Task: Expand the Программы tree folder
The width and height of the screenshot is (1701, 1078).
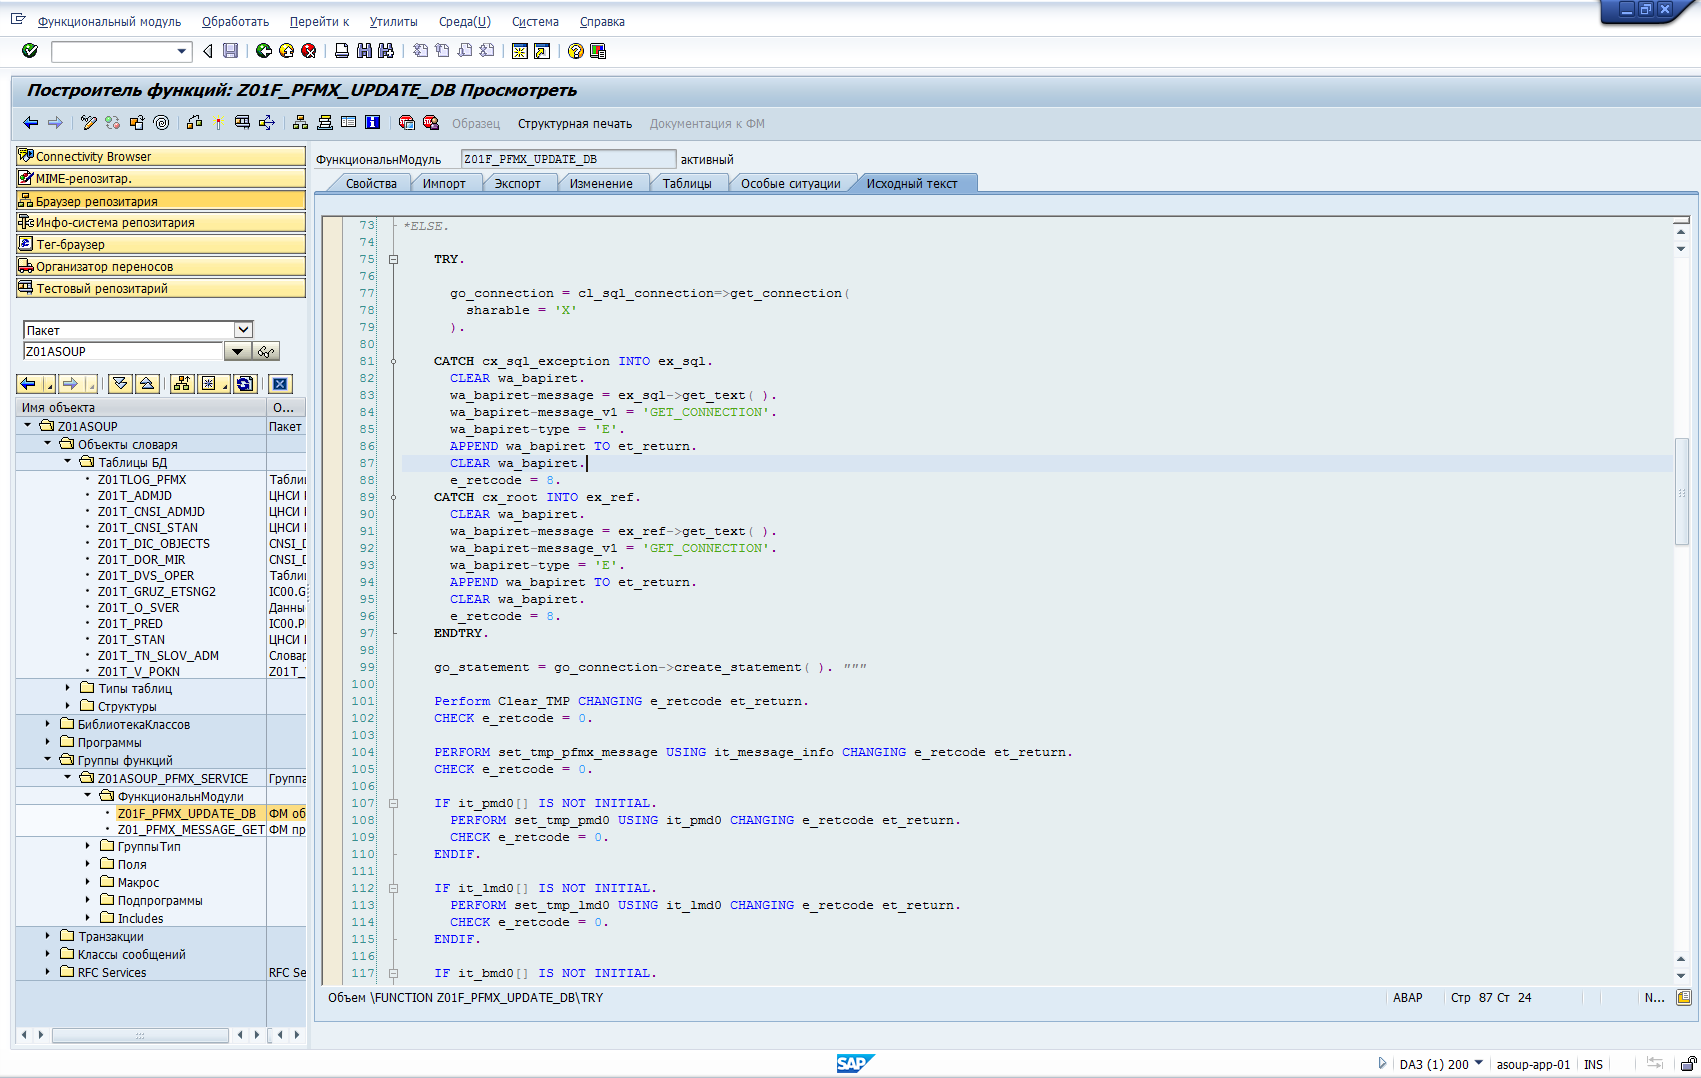Action: [x=48, y=742]
